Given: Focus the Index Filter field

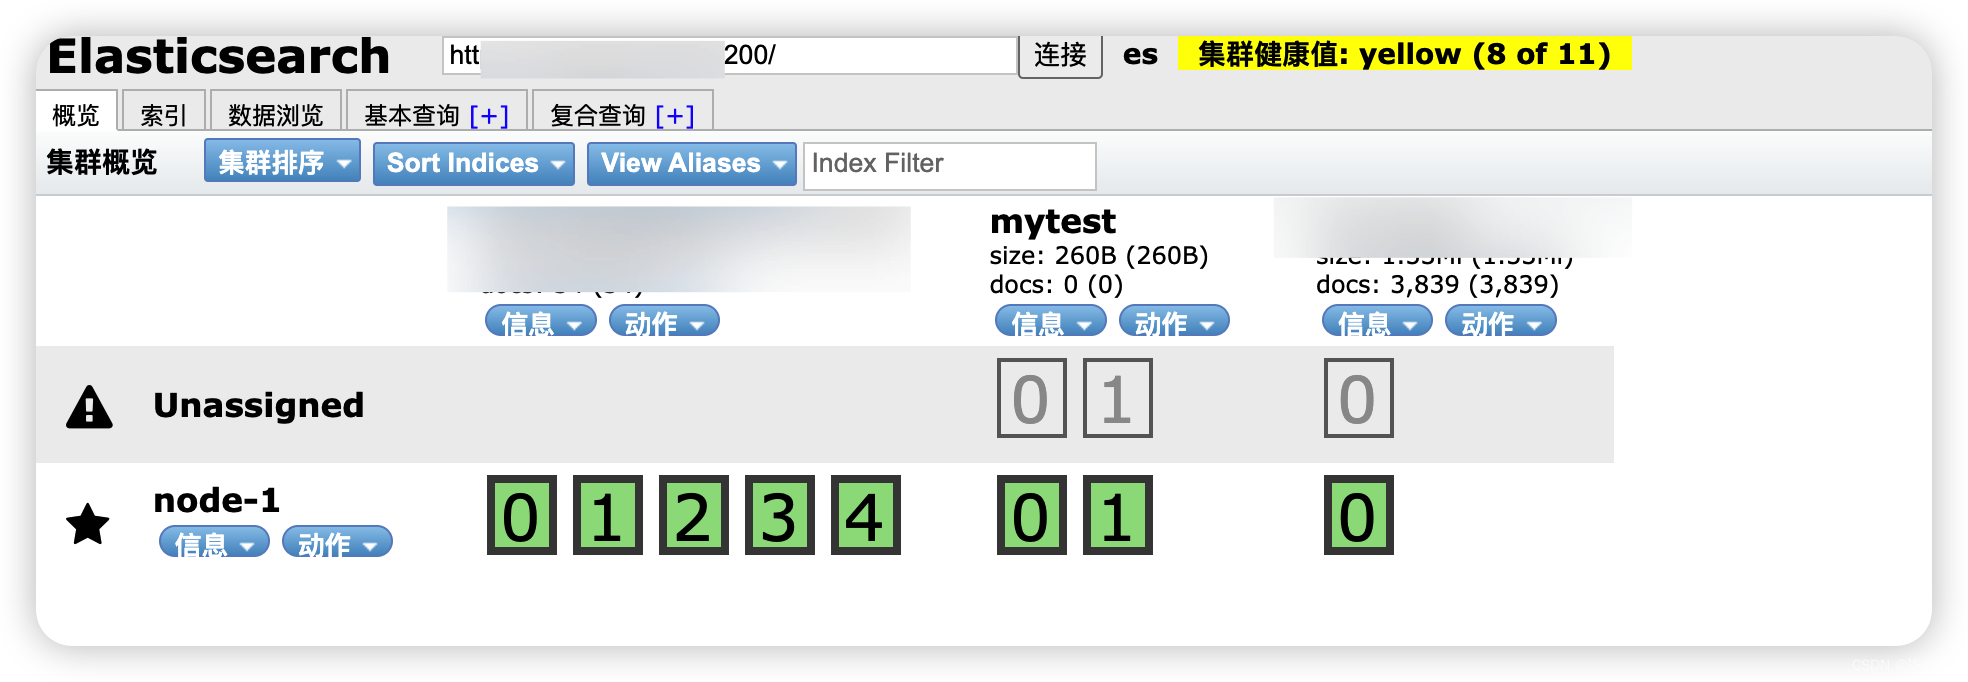Looking at the screenshot, I should point(949,165).
